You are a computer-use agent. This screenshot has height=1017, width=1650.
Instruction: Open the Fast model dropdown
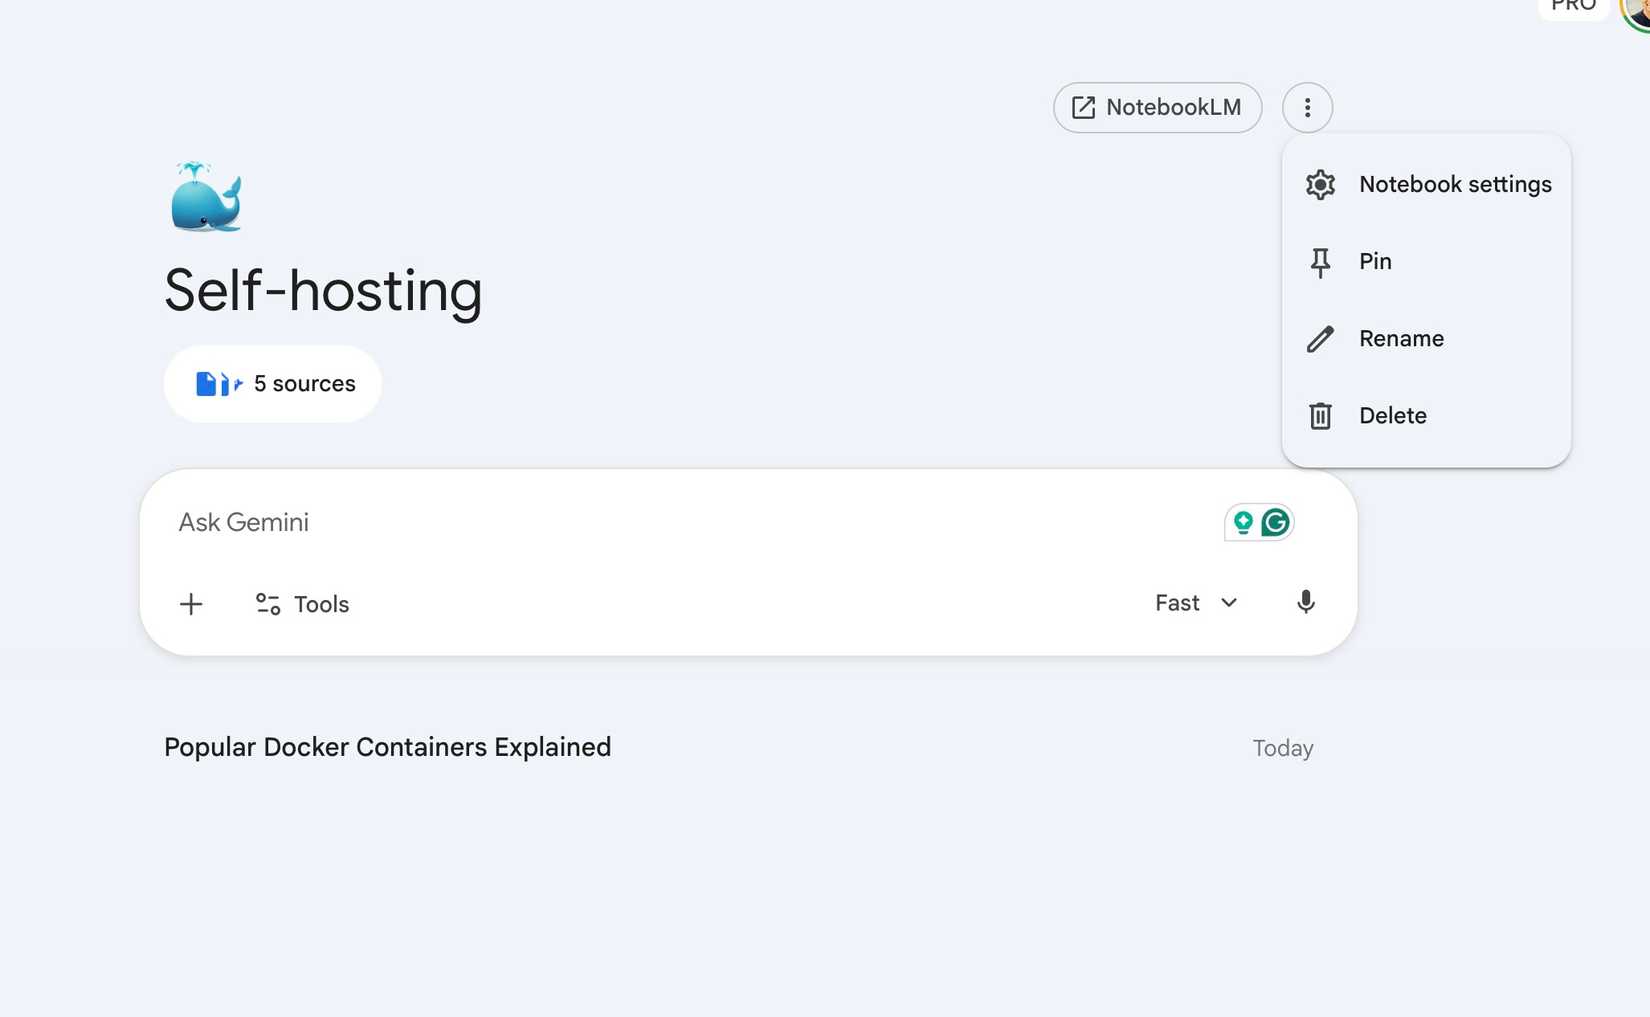coord(1196,603)
